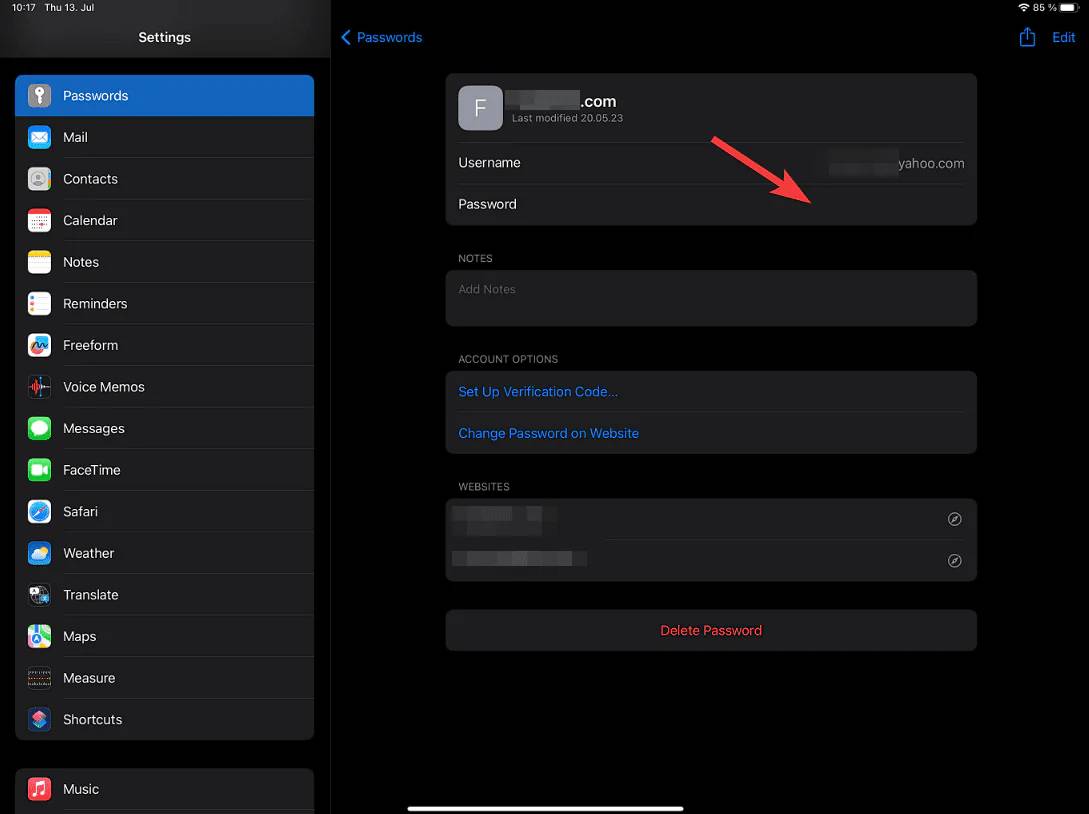Open the first website compass icon

(x=954, y=519)
